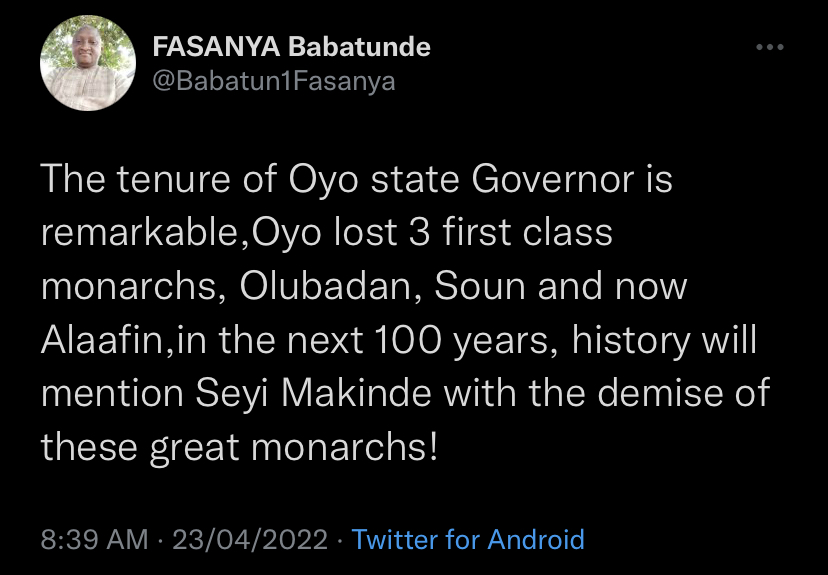Viewport: 828px width, 575px height.
Task: Click the word "remarkable" in the tweet
Action: (144, 233)
